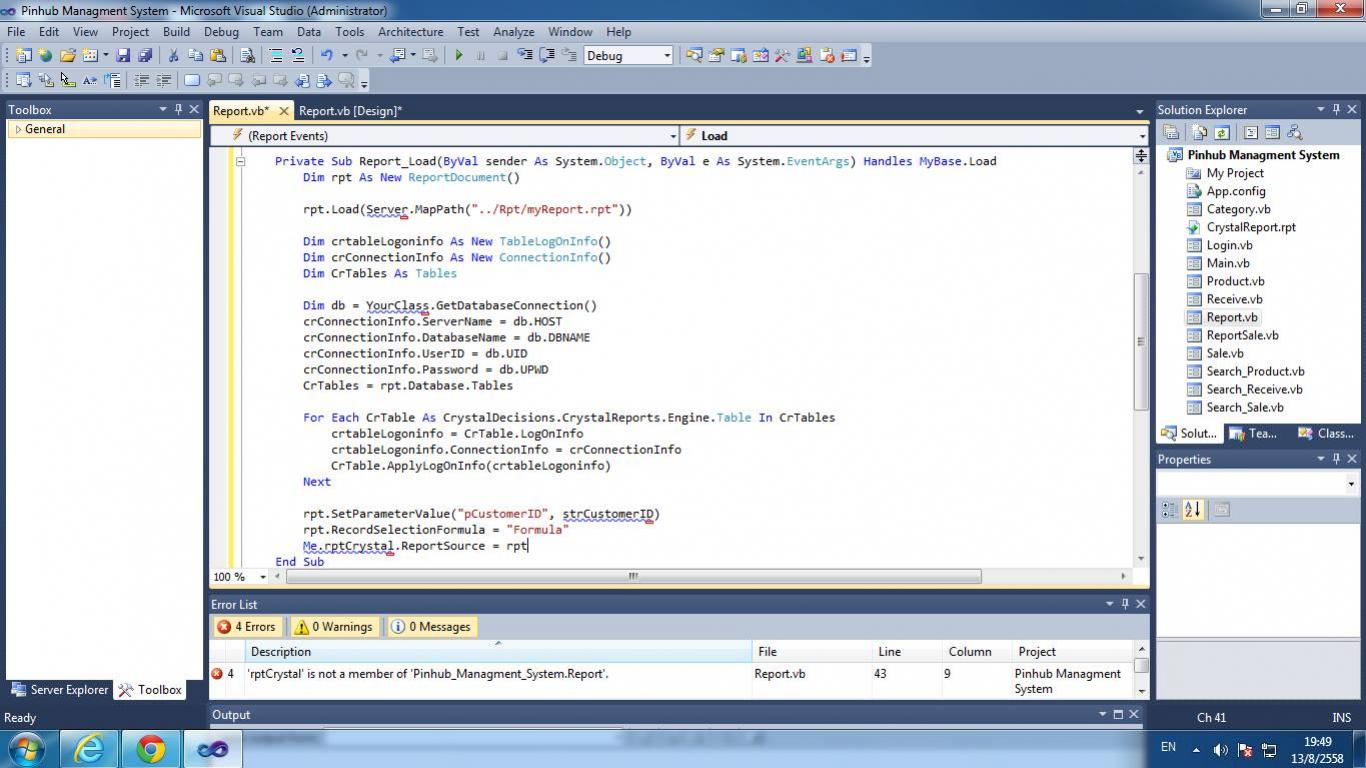Click the Windows Start button
Viewport: 1366px width, 768px height.
(x=26, y=748)
